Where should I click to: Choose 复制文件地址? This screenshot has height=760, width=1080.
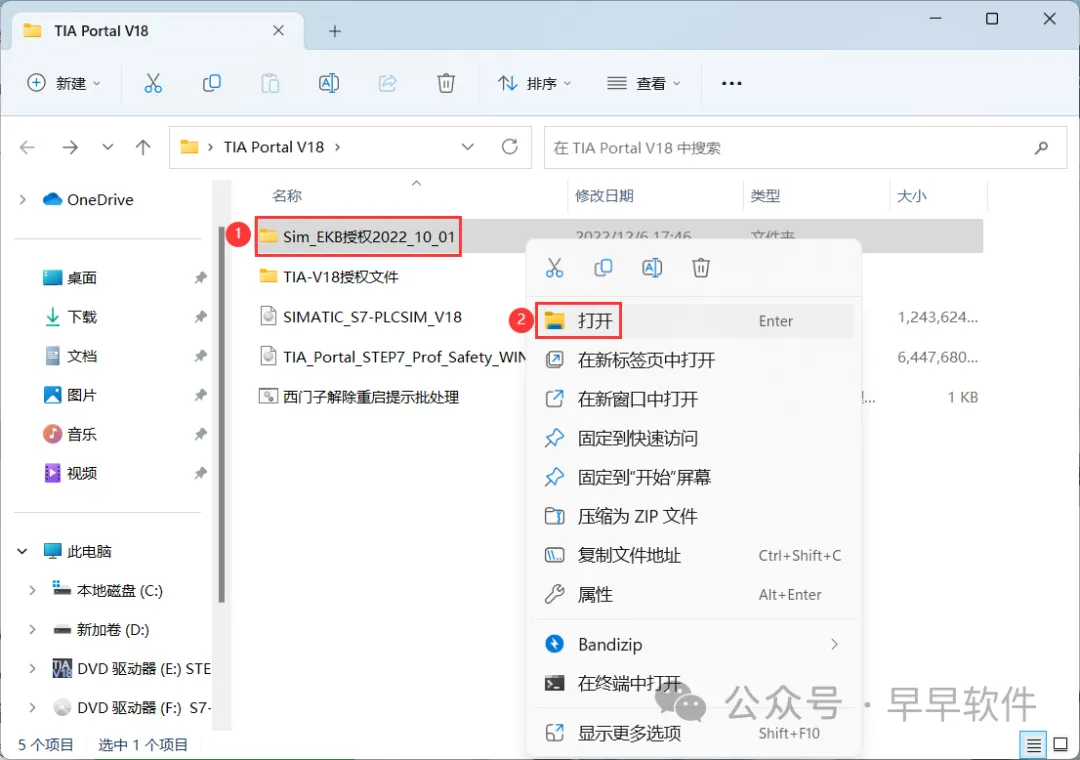tap(694, 555)
